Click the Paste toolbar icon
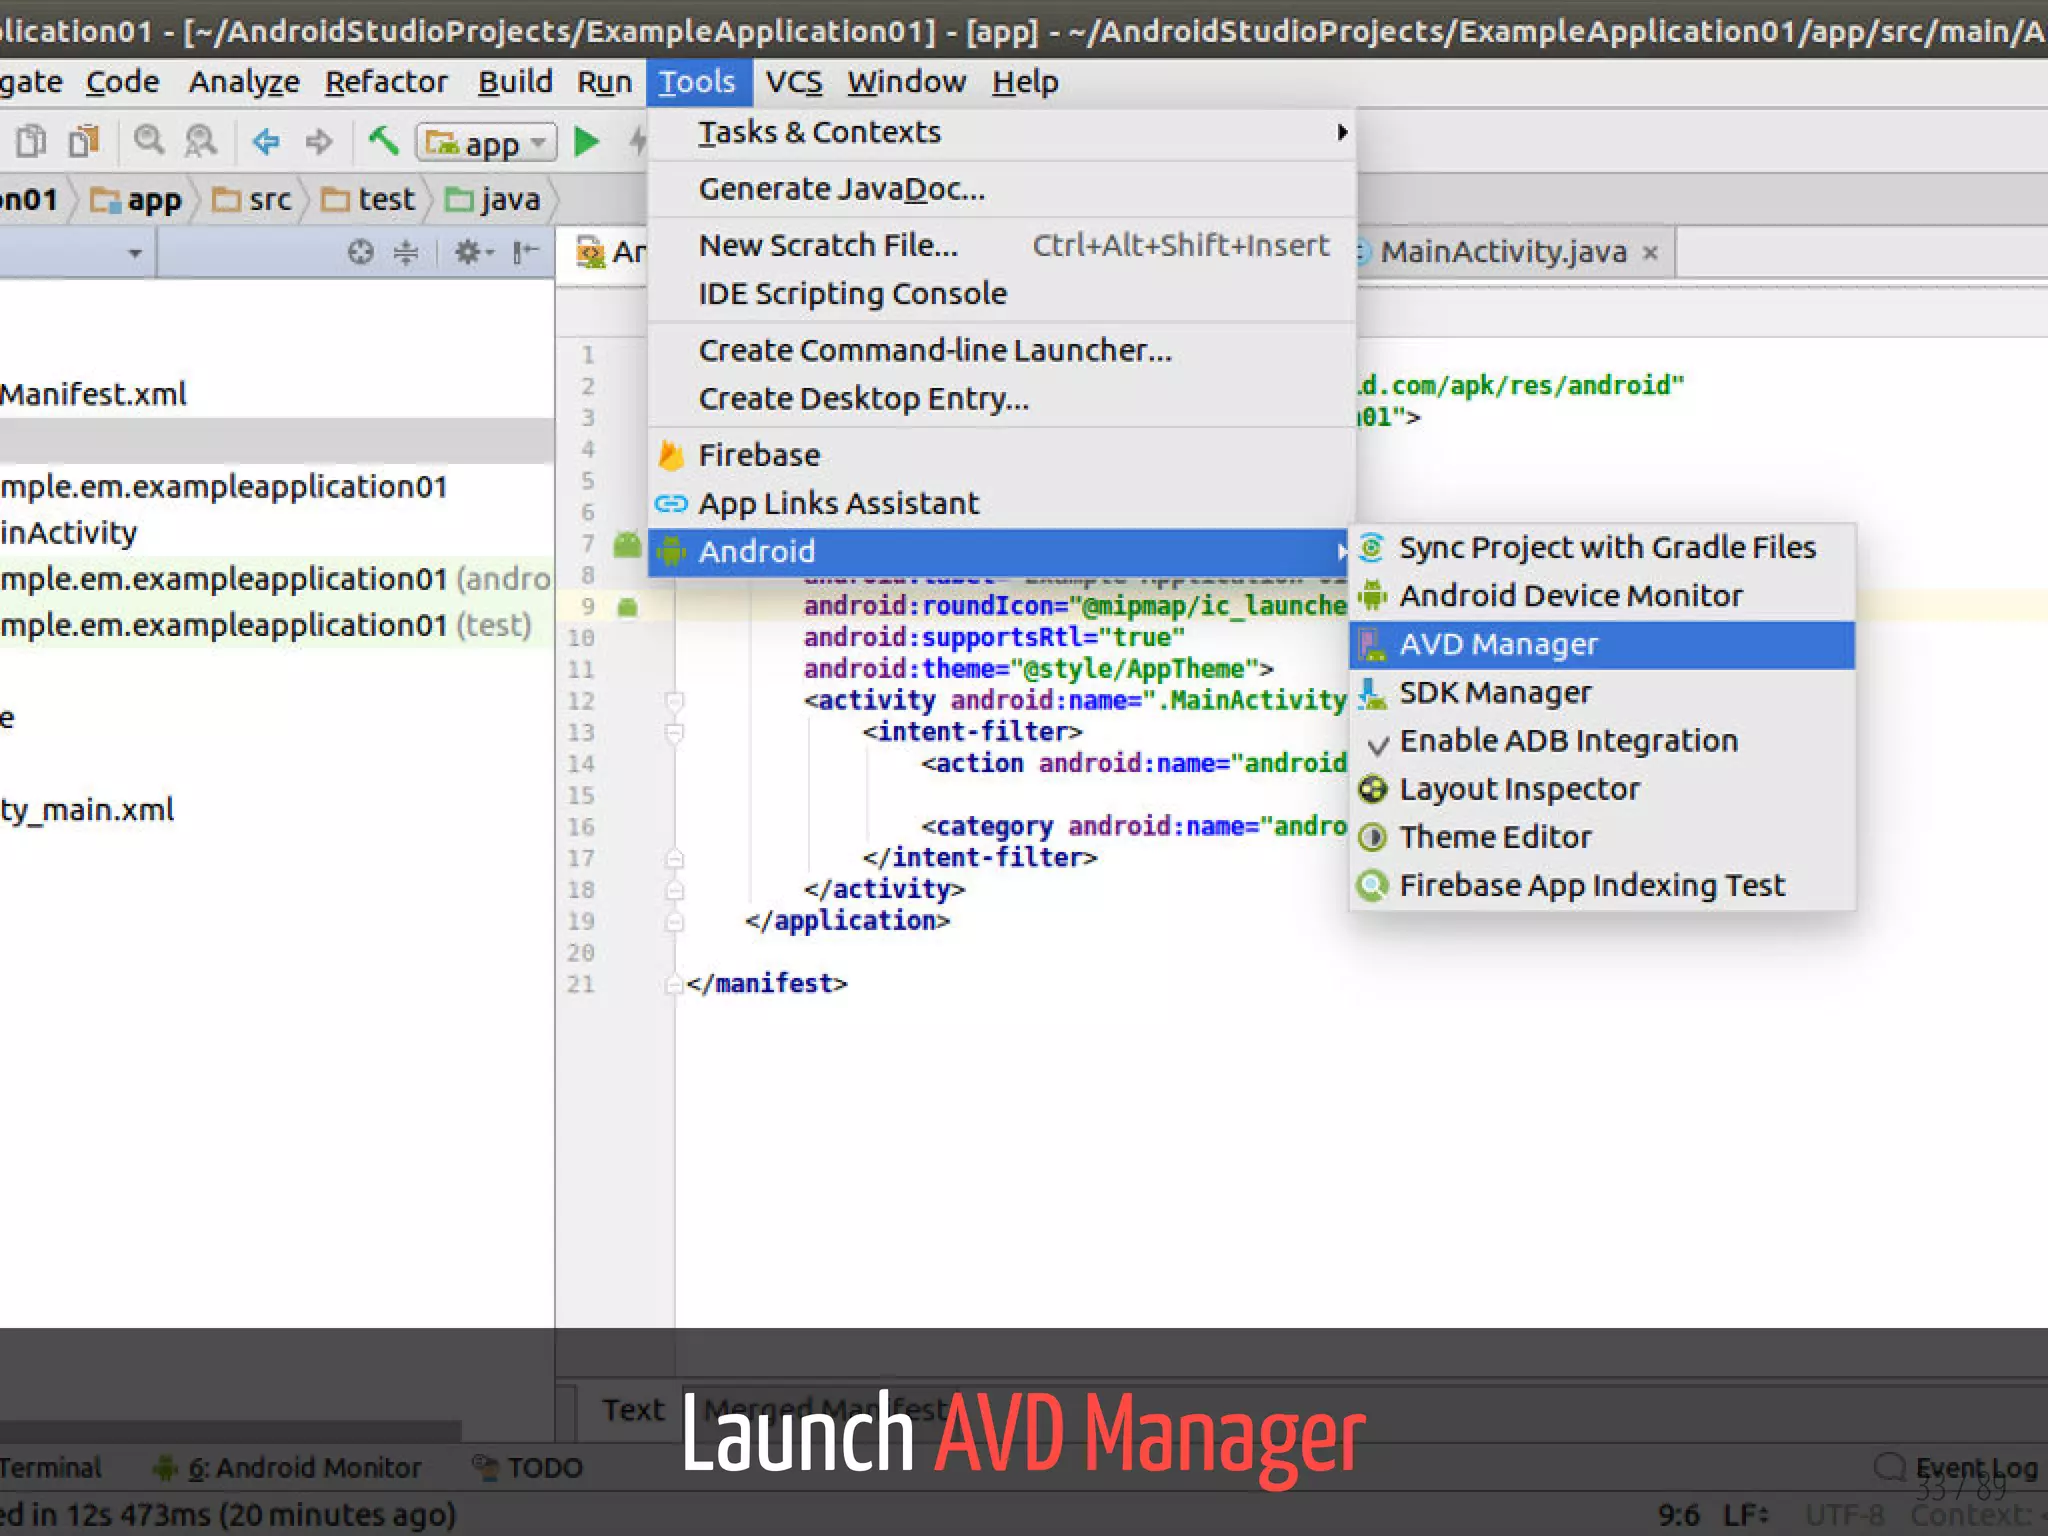2048x1536 pixels. pos(84,141)
